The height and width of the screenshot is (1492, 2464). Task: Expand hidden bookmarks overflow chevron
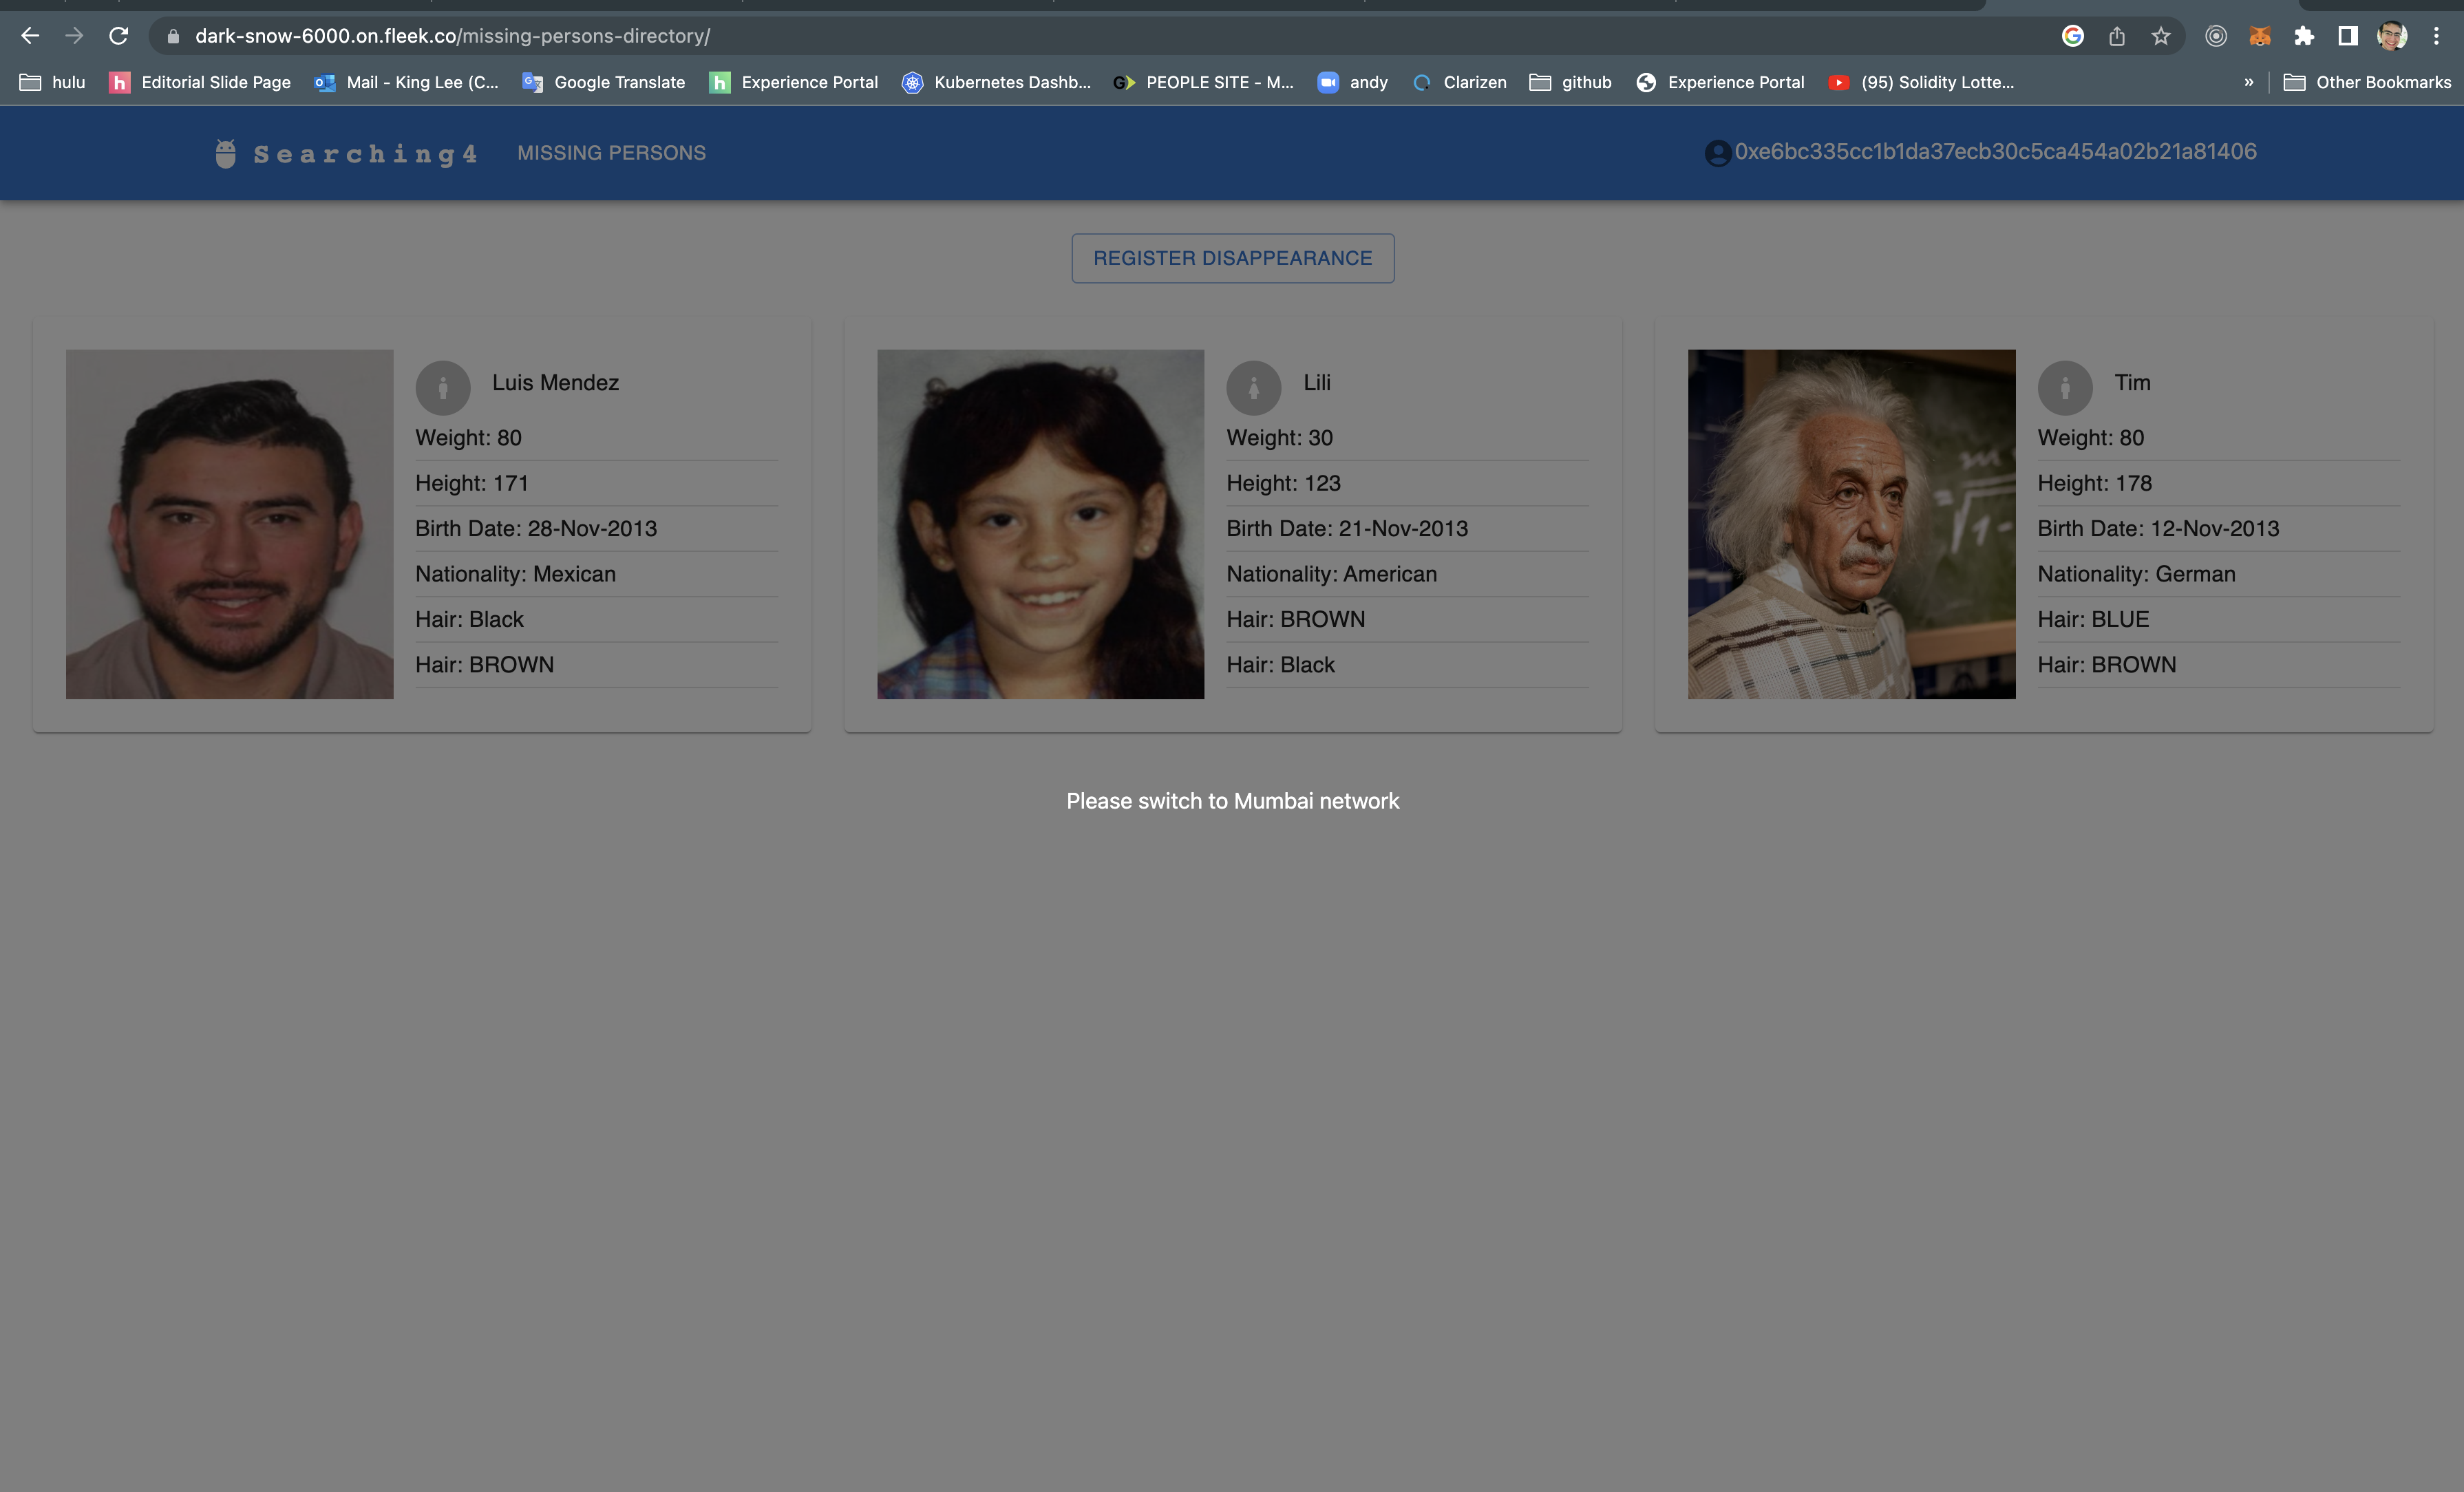(2249, 82)
